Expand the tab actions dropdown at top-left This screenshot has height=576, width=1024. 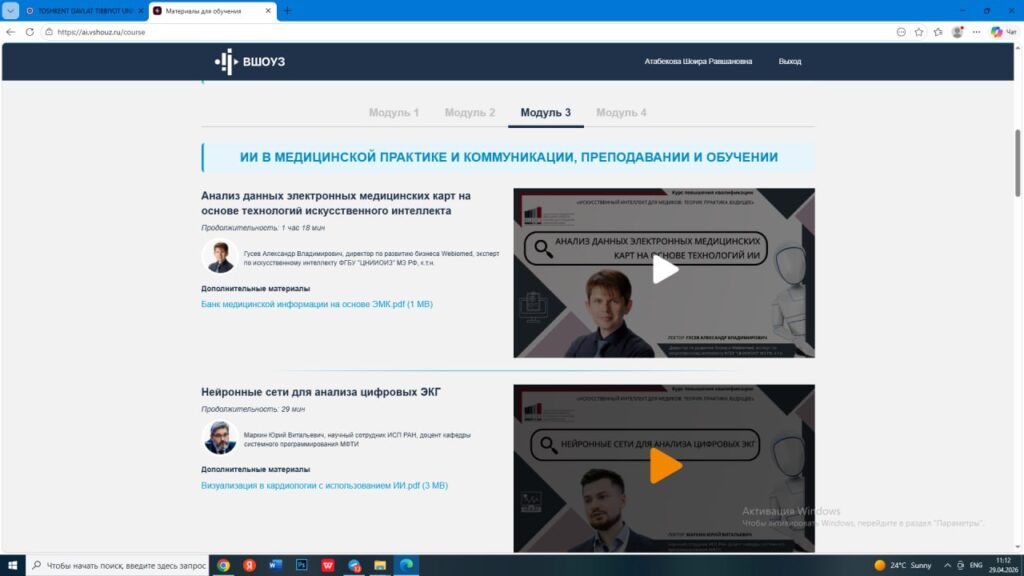(x=11, y=10)
